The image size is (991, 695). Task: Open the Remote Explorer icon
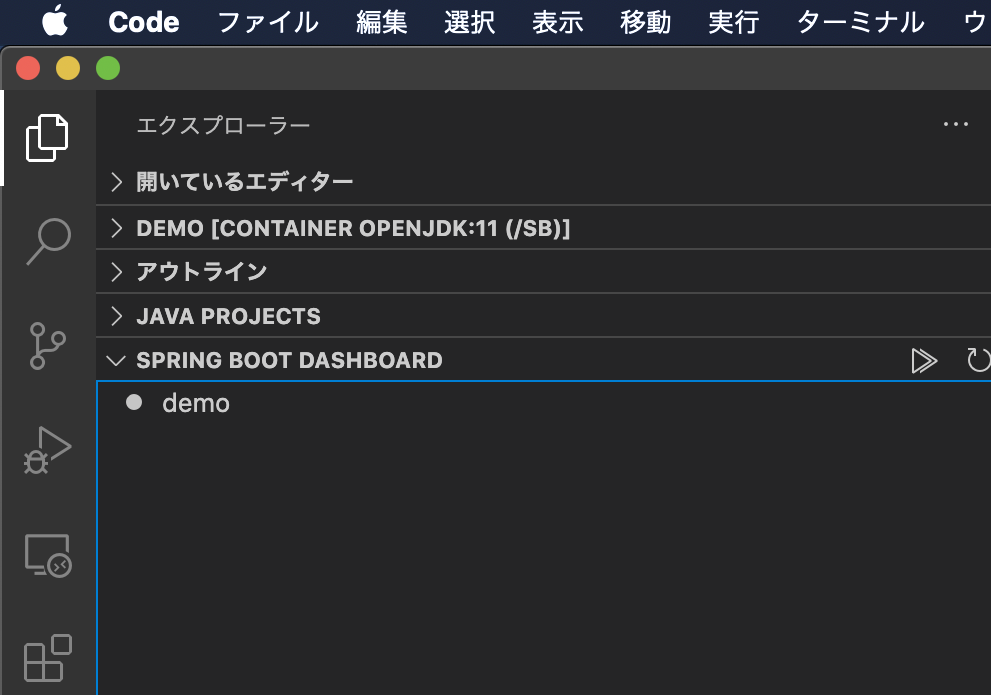click(x=48, y=555)
